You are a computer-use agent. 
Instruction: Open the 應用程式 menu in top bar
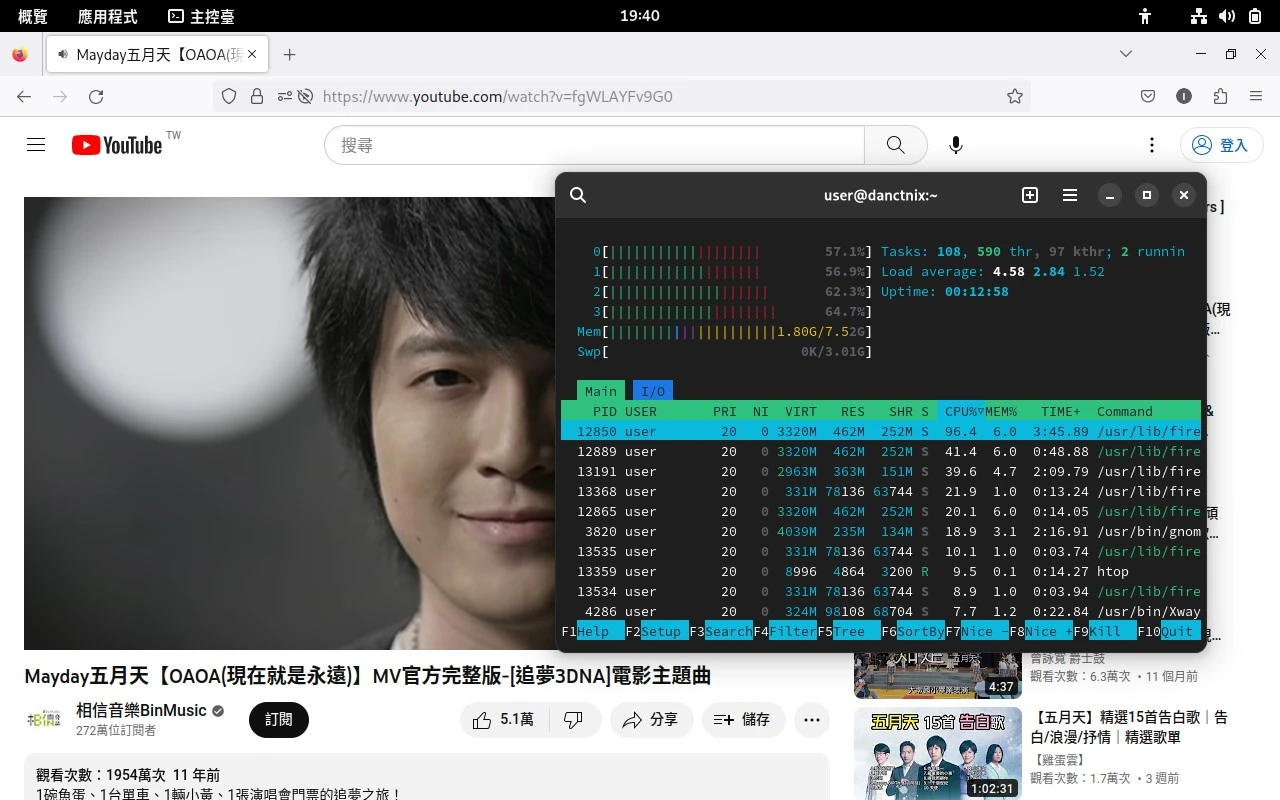click(107, 16)
